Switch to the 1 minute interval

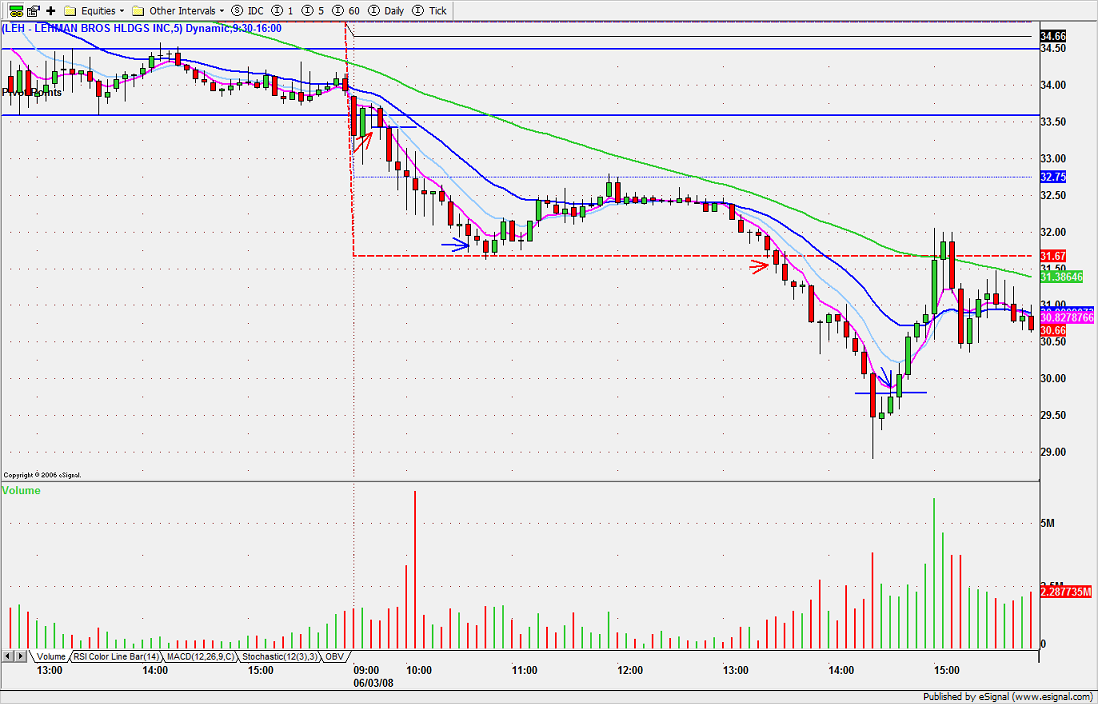(x=283, y=11)
